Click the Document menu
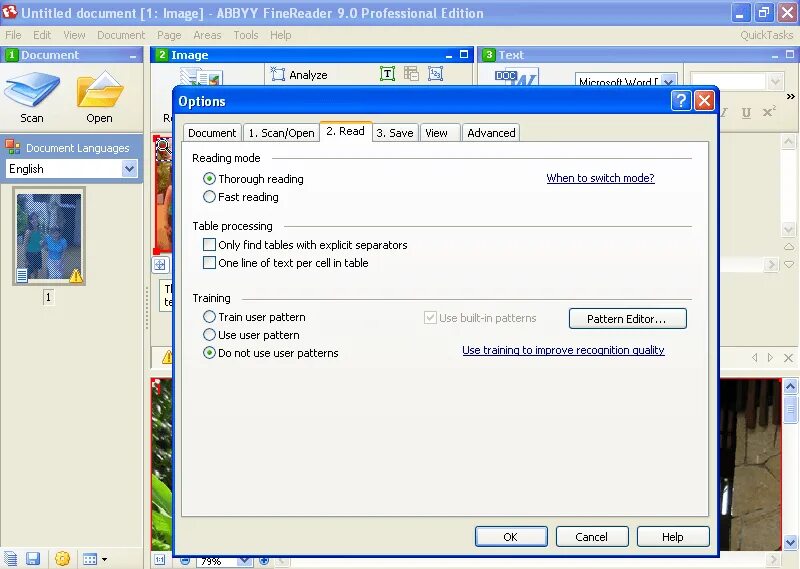 click(x=121, y=35)
